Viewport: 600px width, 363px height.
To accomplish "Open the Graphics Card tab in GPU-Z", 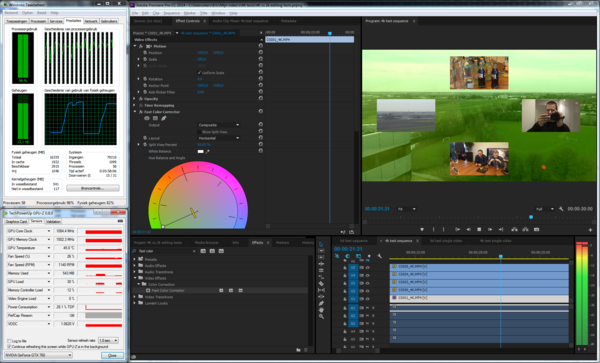I will [x=16, y=221].
